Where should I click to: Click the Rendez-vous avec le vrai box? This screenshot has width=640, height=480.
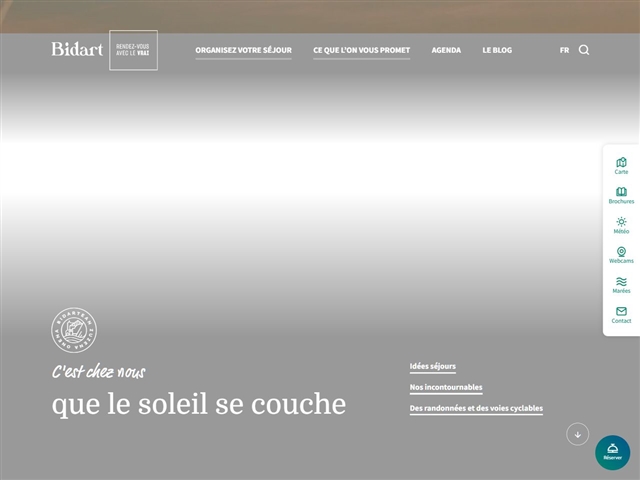point(133,50)
